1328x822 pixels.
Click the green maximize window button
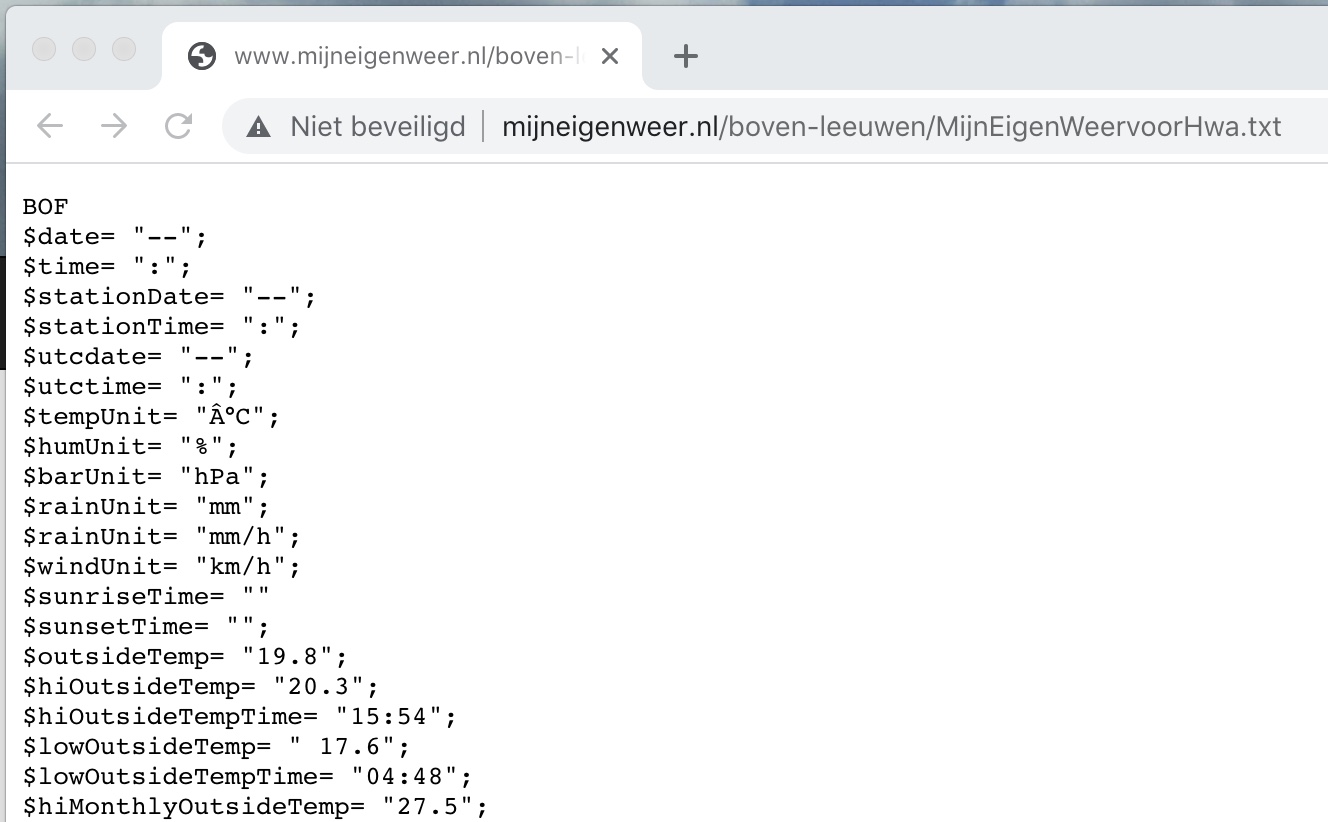pyautogui.click(x=123, y=49)
